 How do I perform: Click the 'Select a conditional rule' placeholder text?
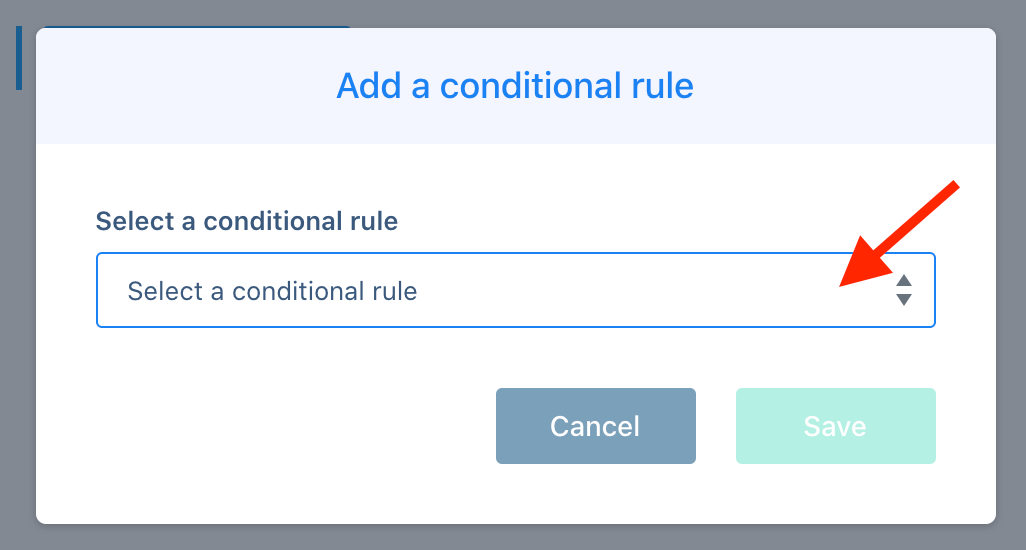pyautogui.click(x=272, y=291)
